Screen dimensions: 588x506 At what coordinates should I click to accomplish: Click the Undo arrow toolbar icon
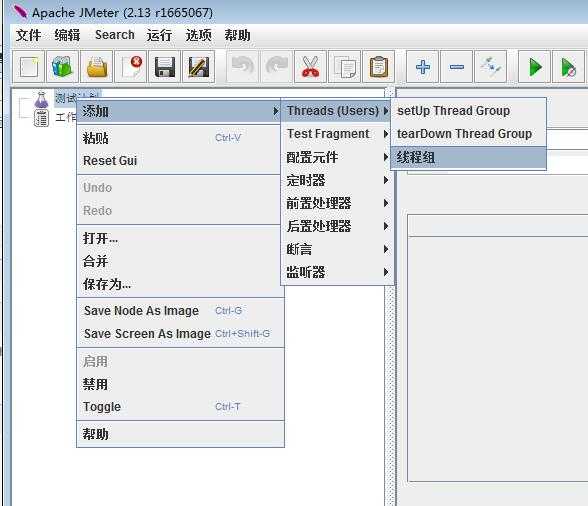243,67
